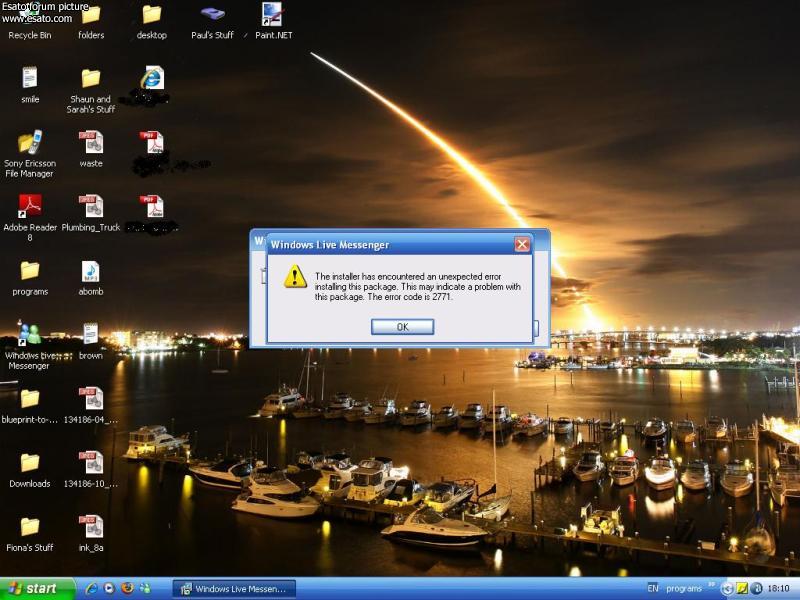Select the 'smile' text document icon
Viewport: 800px width, 600px height.
30,85
